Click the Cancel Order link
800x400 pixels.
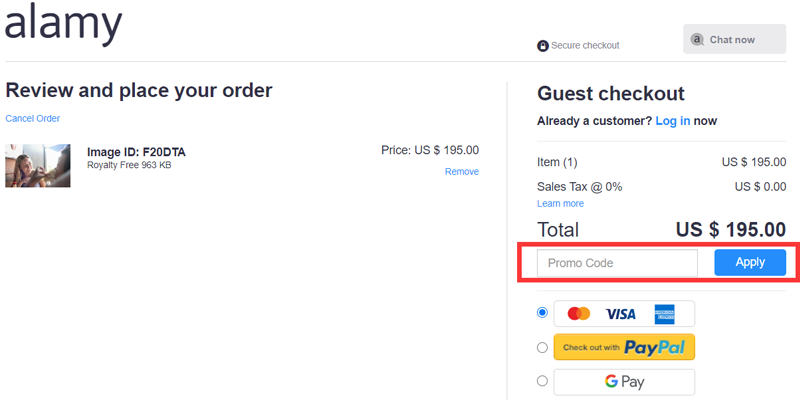32,118
